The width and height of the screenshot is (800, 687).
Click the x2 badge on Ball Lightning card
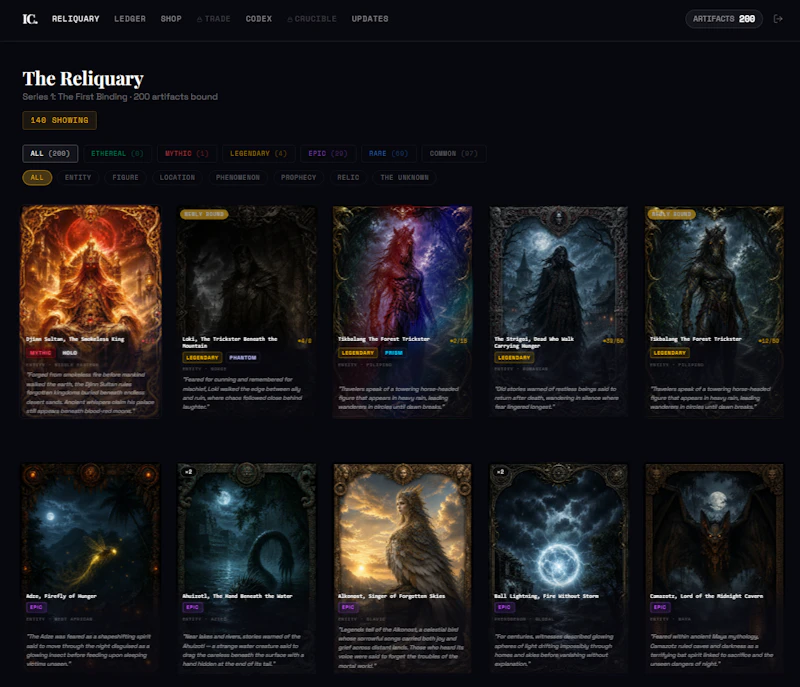501,472
